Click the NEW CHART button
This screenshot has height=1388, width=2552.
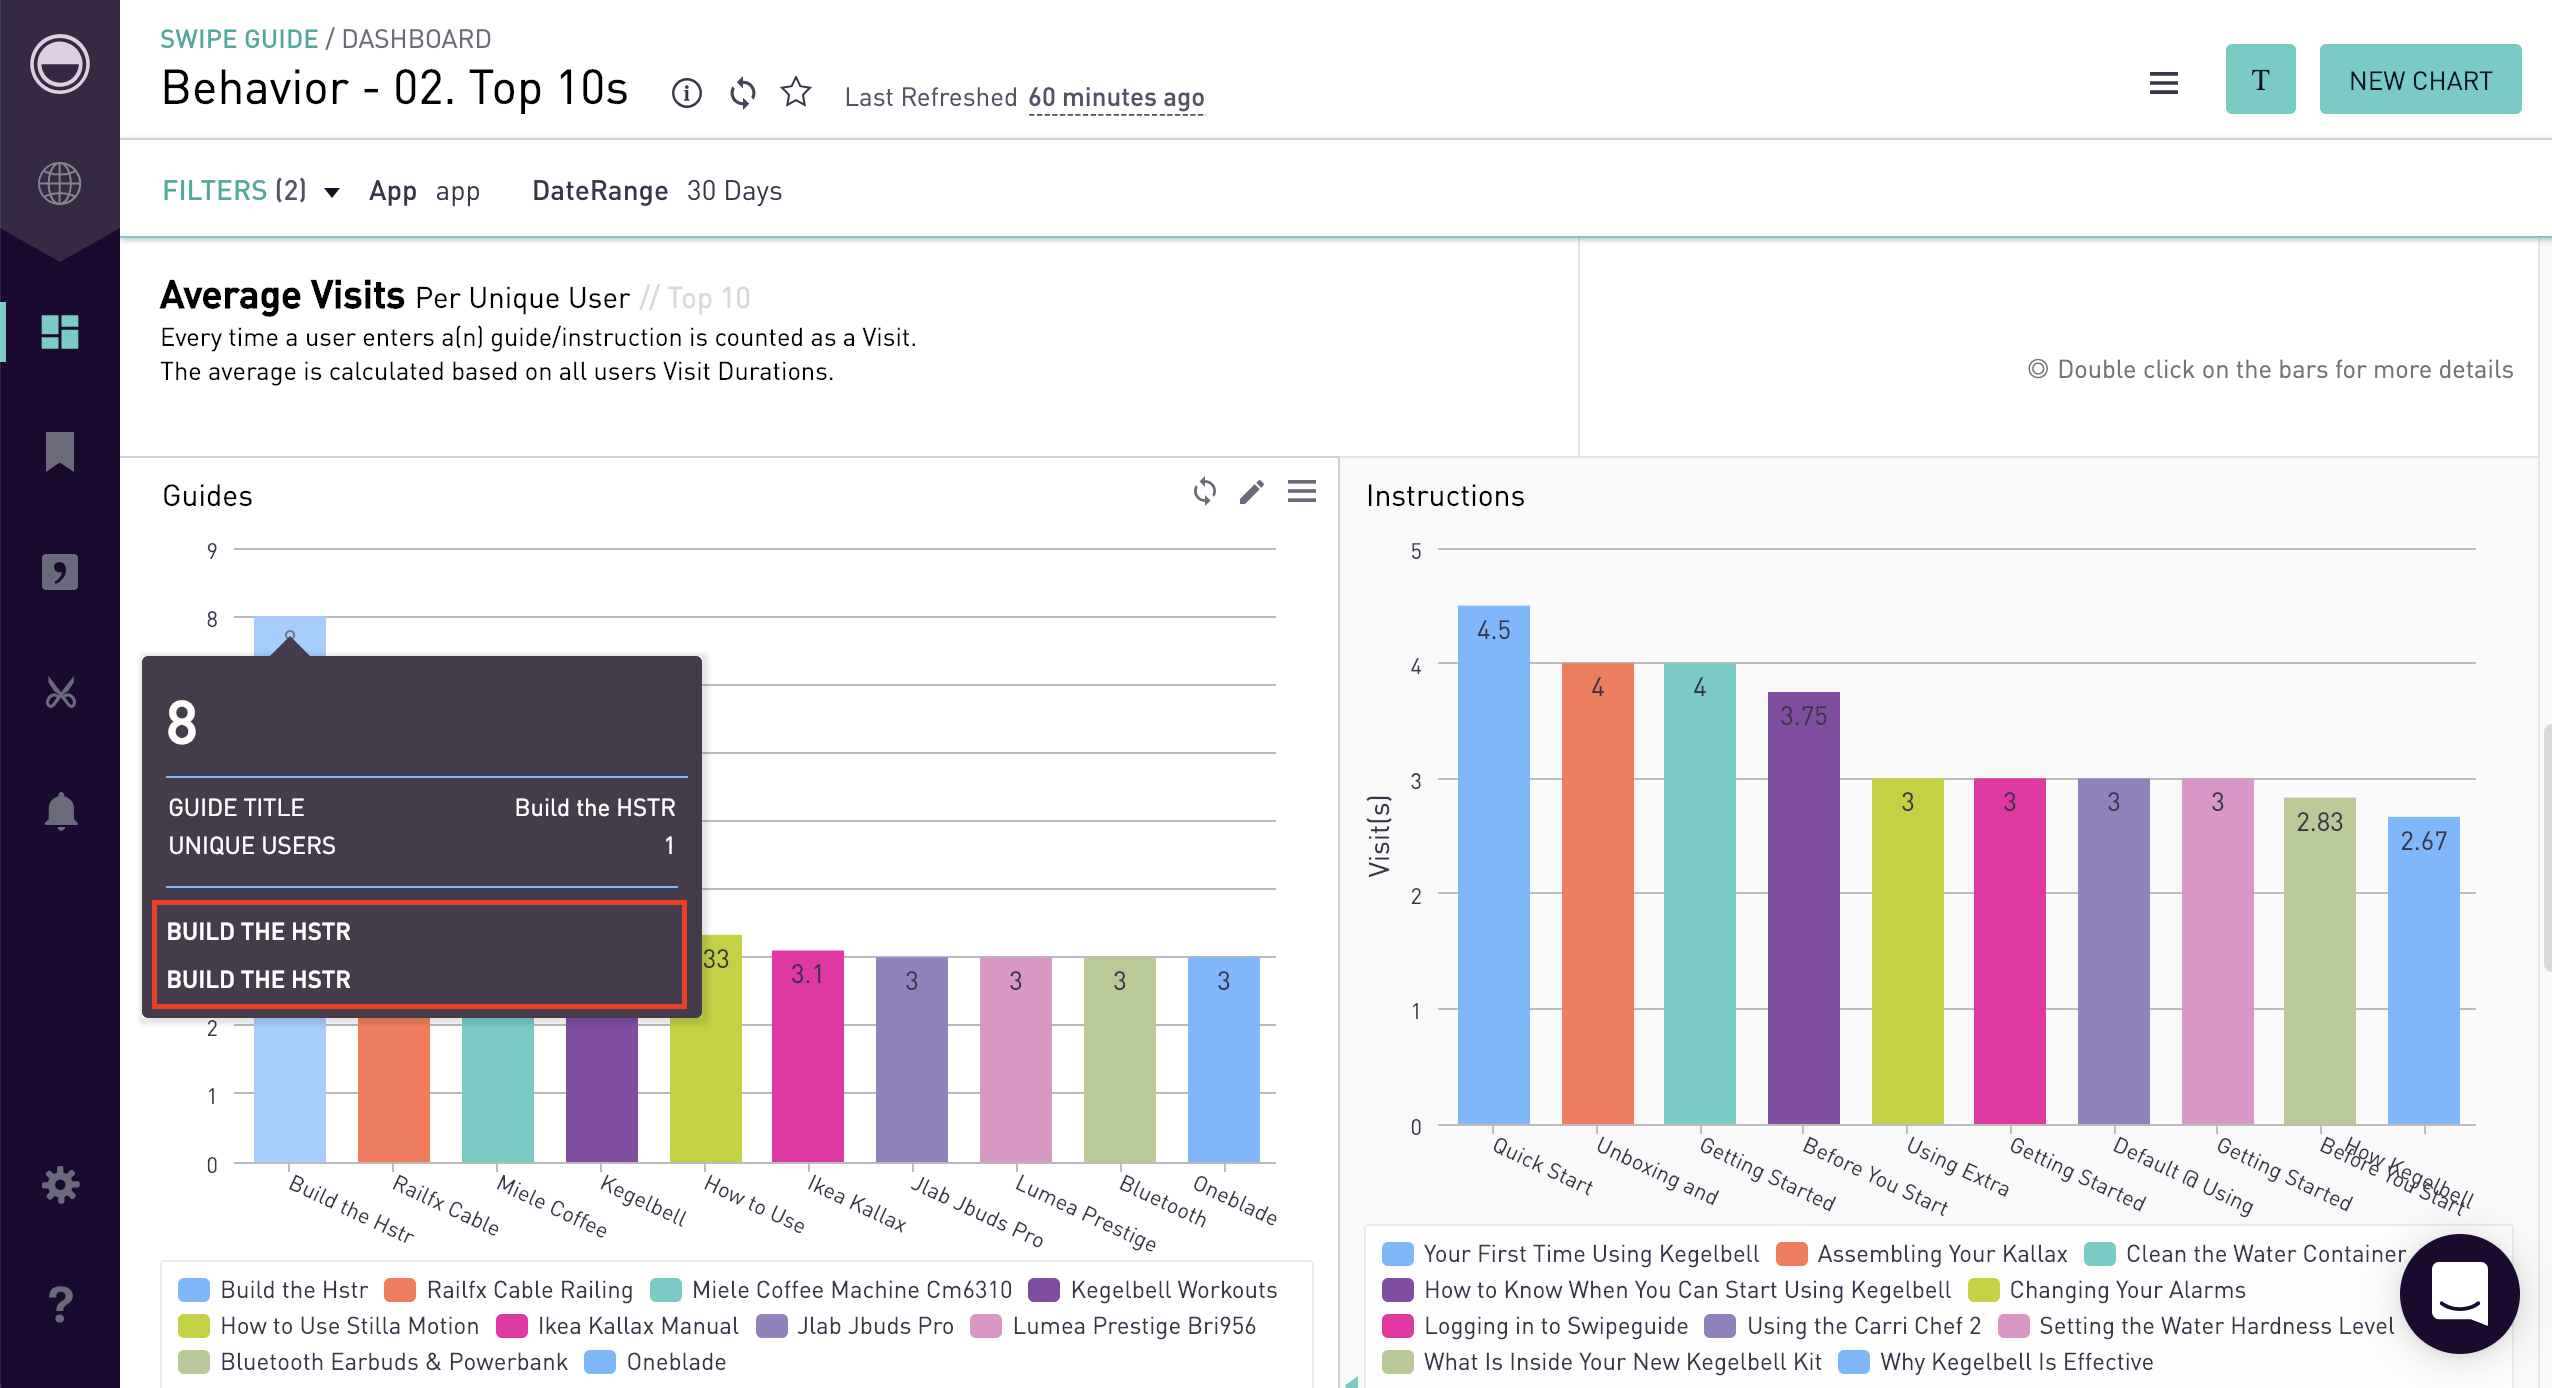pos(2420,79)
